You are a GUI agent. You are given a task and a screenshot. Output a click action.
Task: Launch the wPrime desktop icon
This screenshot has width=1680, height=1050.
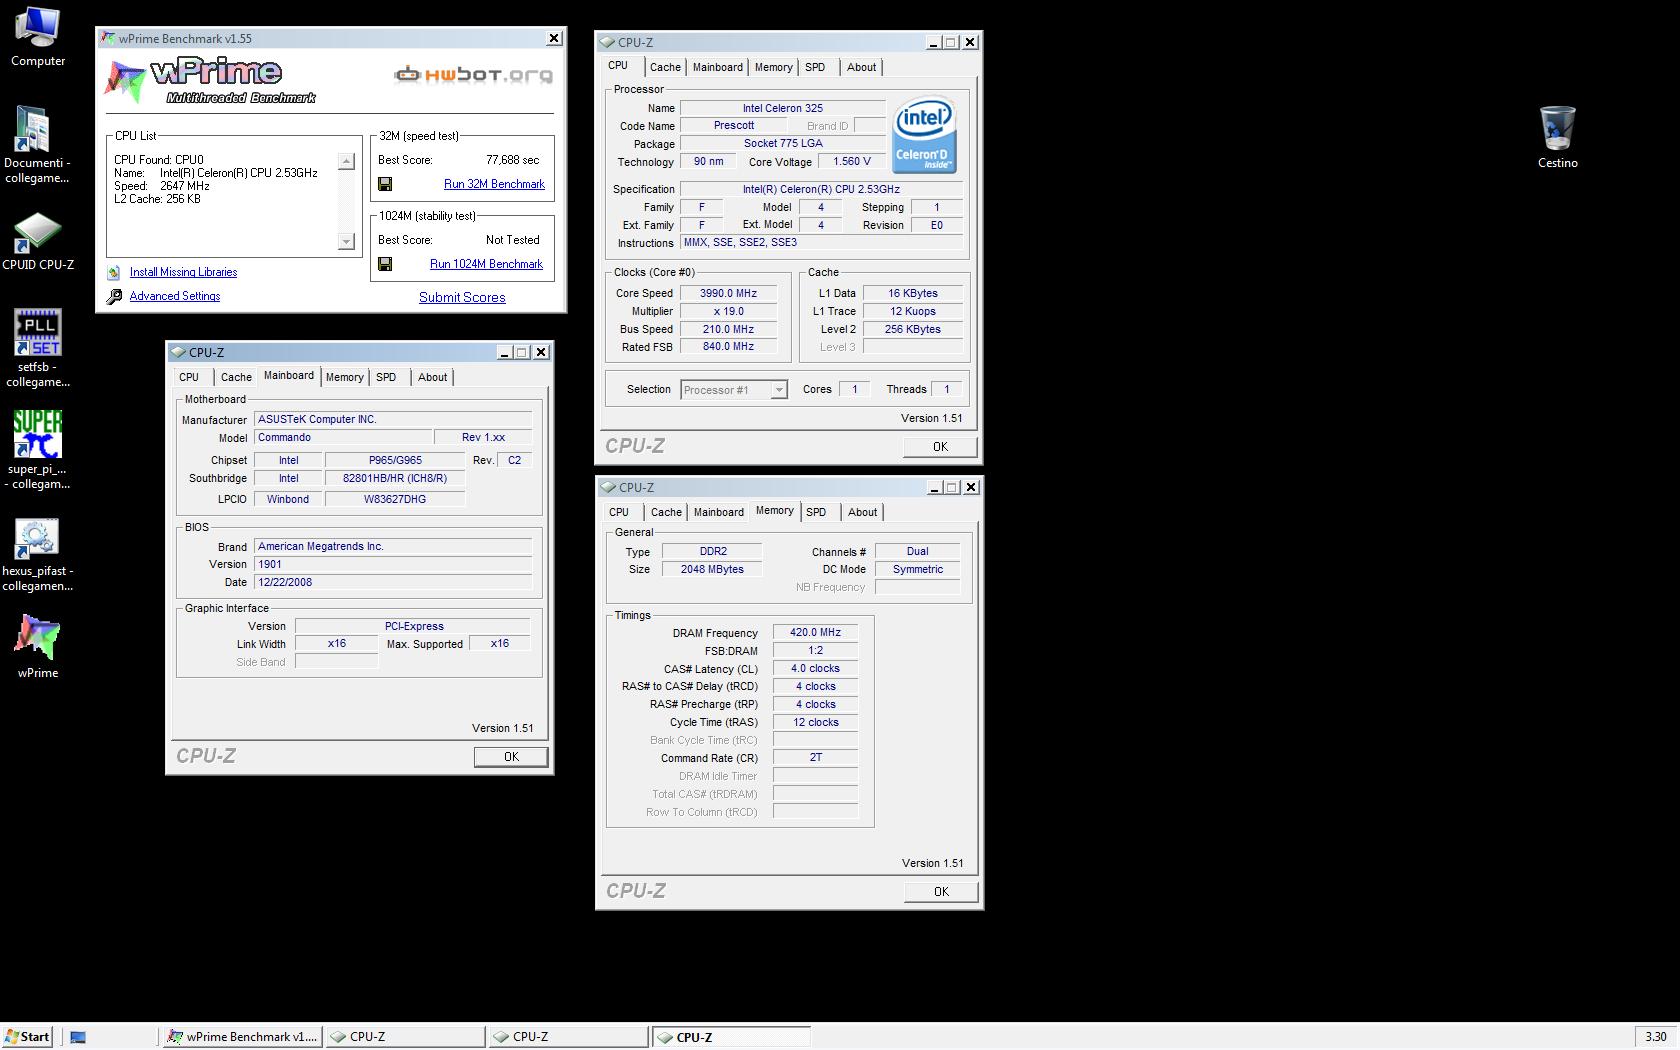coord(38,646)
